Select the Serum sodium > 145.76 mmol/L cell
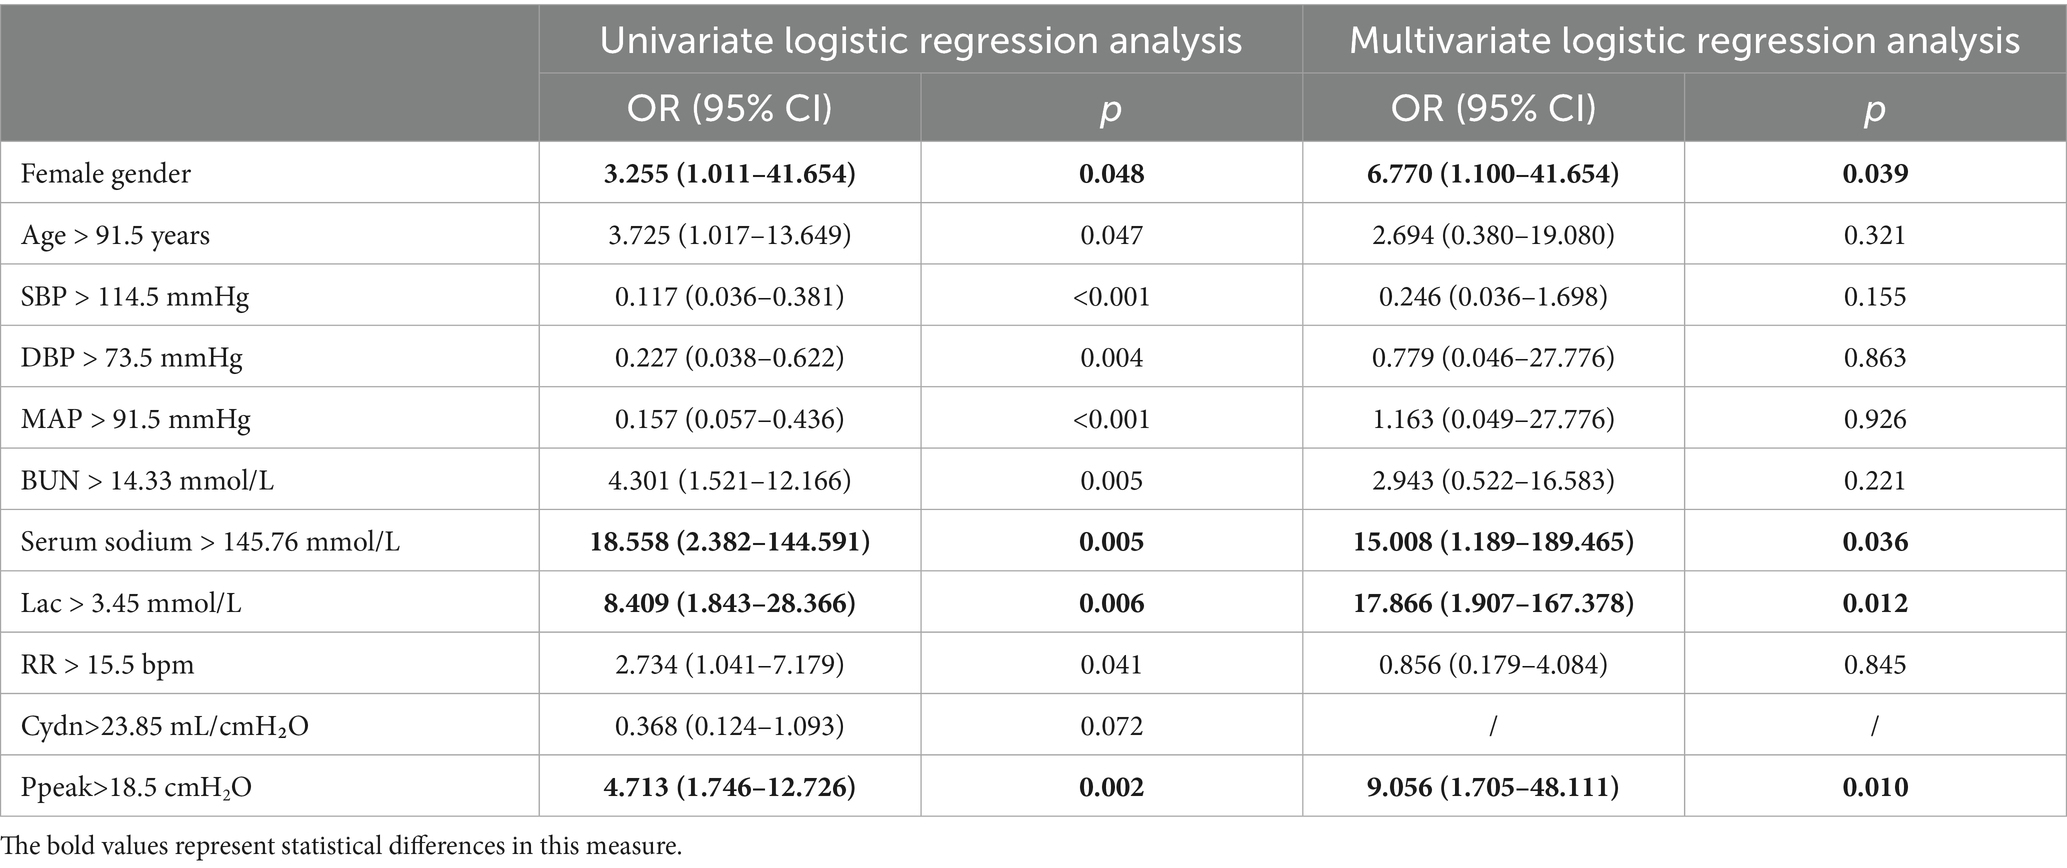The image size is (2067, 868). [x=211, y=542]
